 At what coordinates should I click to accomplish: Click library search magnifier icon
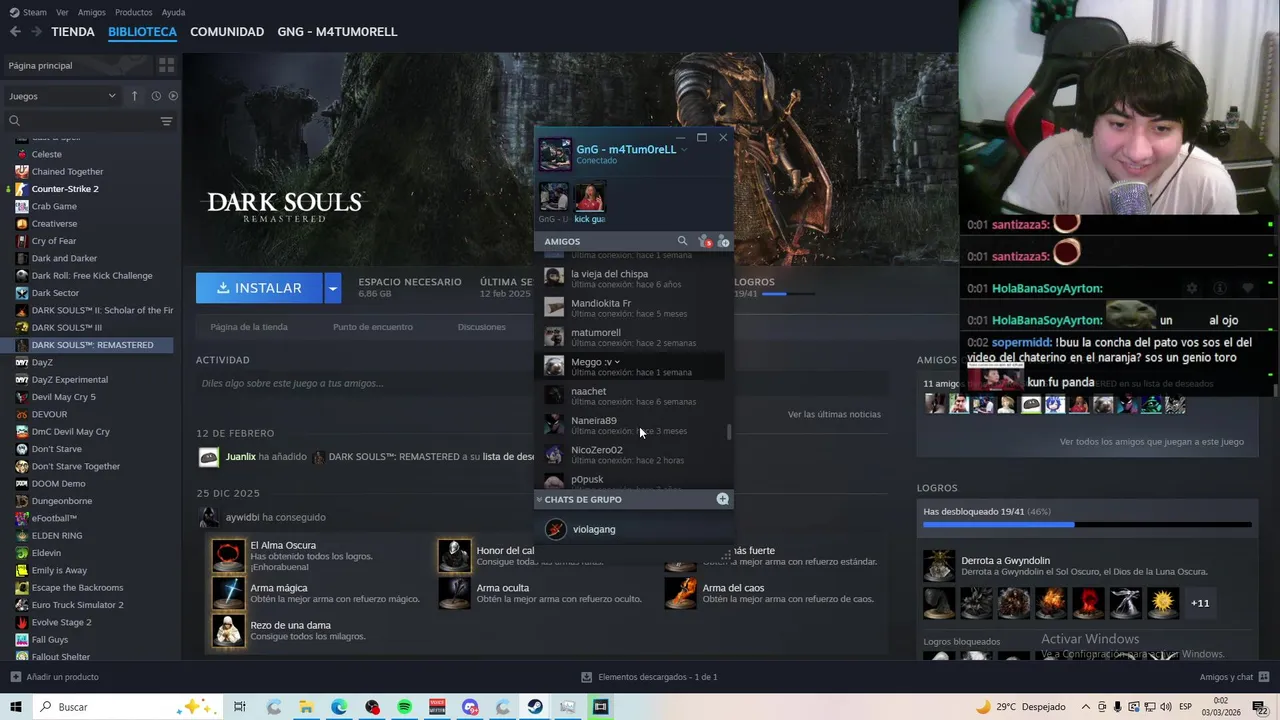click(14, 121)
